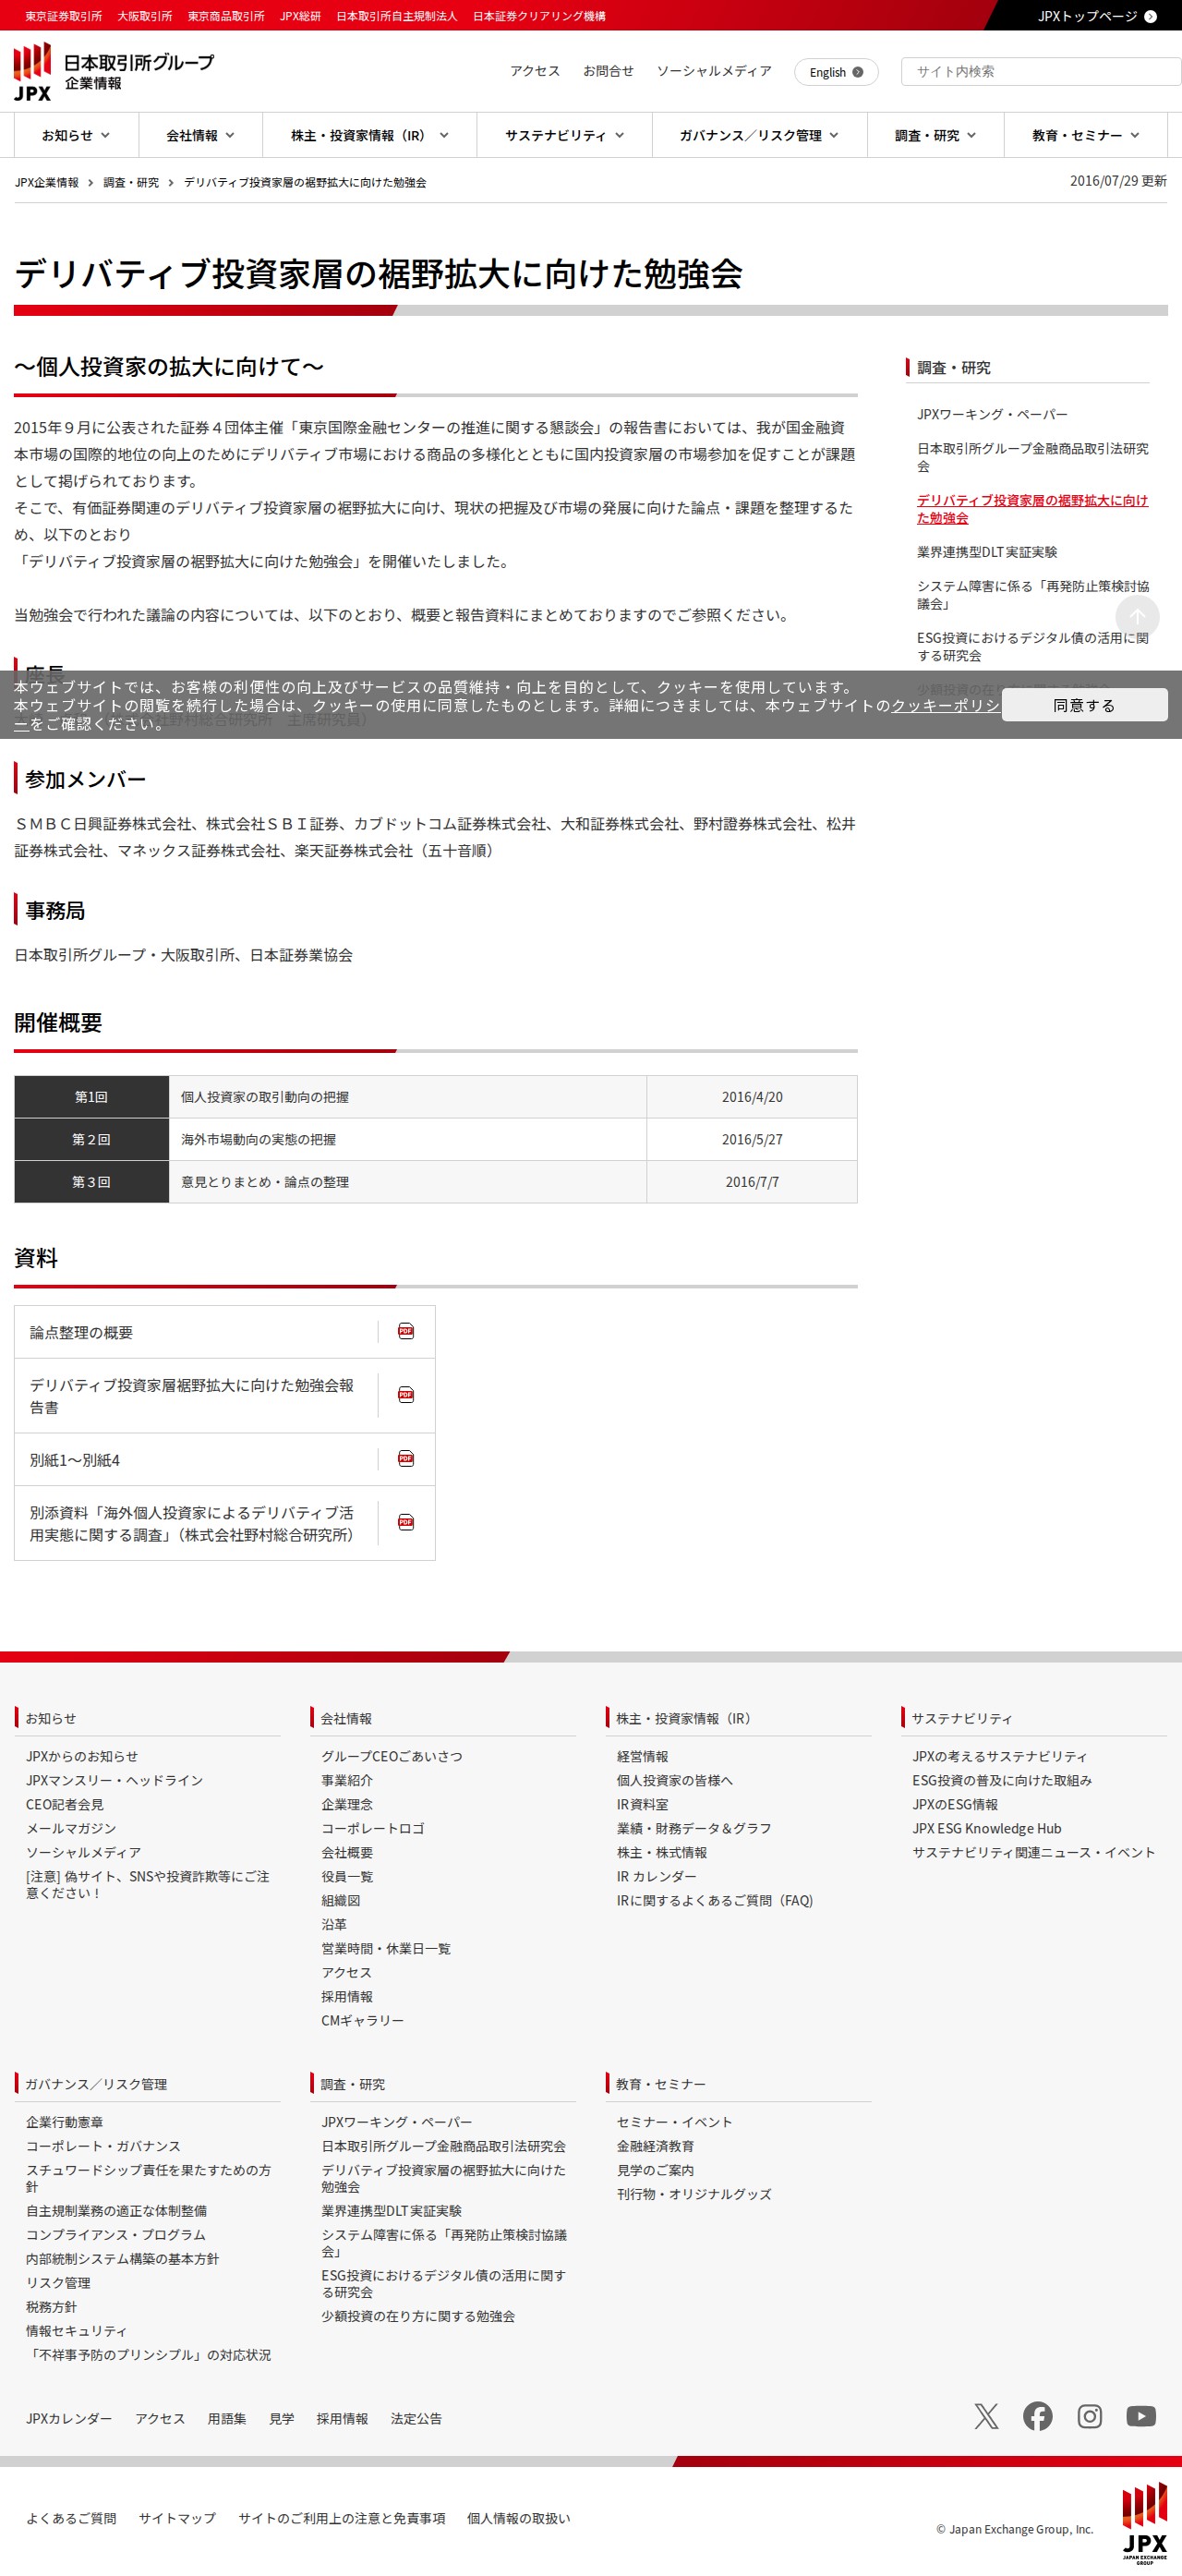Open footer link 企業行動憲章
This screenshot has width=1182, height=2576.
tap(64, 2122)
